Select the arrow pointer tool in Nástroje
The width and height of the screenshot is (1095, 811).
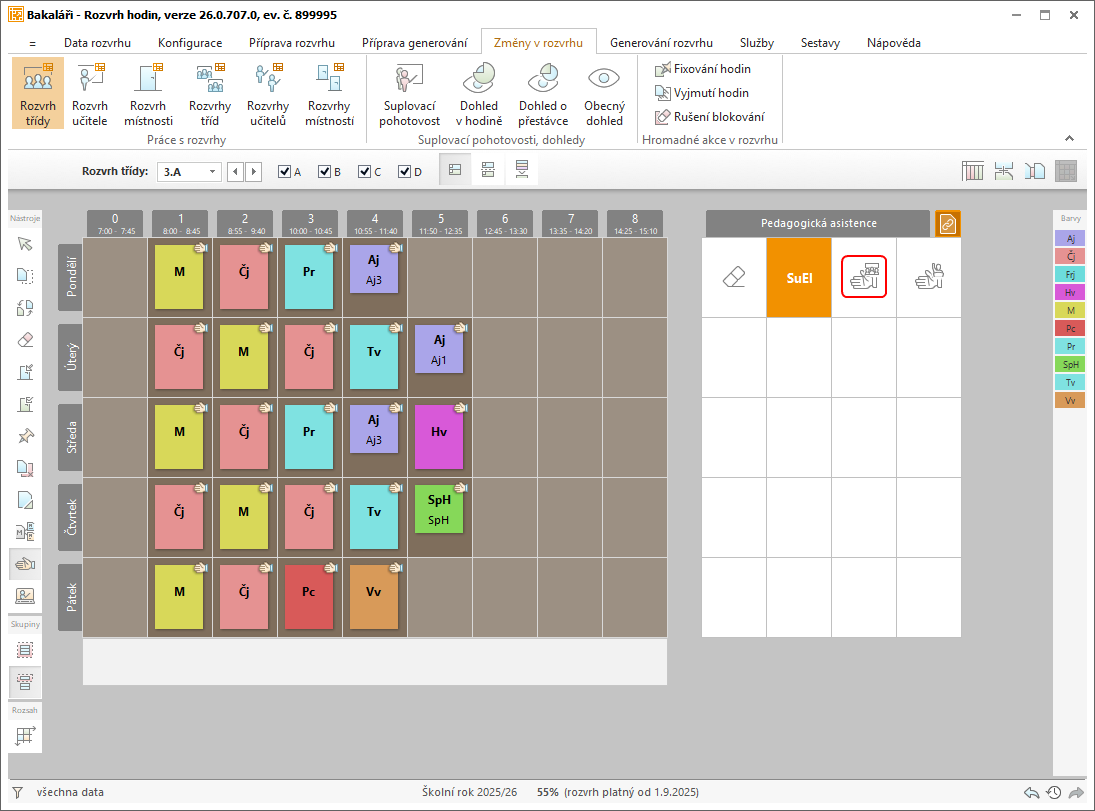click(25, 244)
